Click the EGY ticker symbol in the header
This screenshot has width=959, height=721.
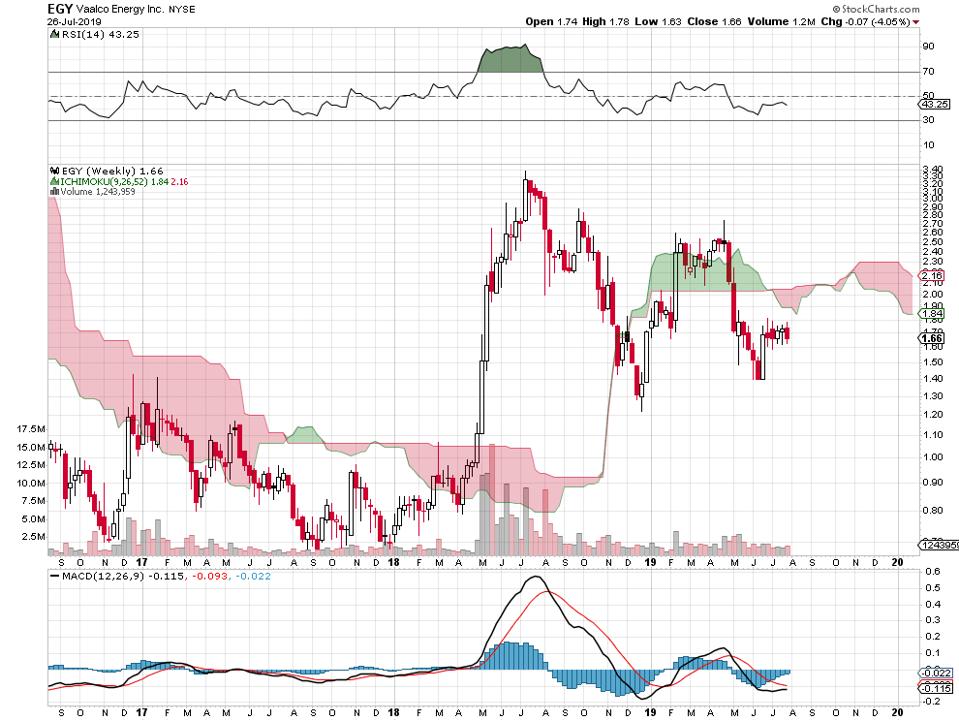coord(60,9)
